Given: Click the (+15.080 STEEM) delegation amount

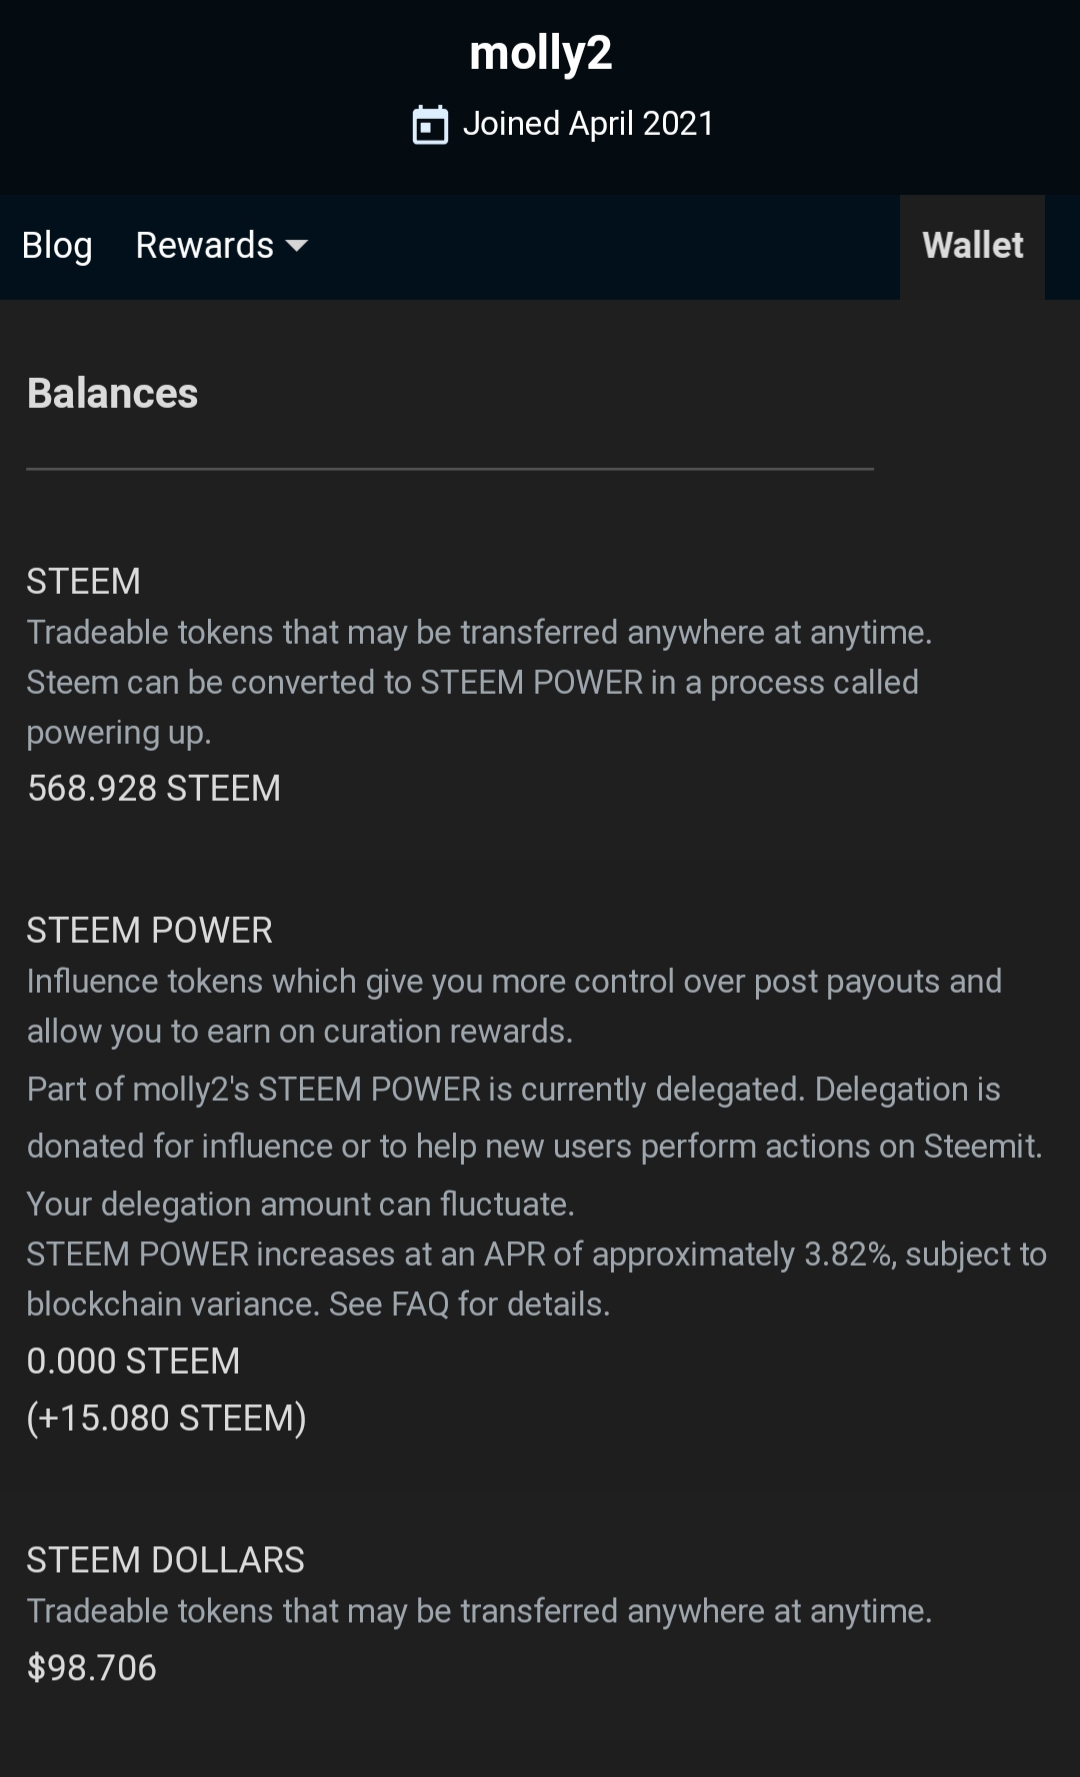Looking at the screenshot, I should coord(166,1418).
